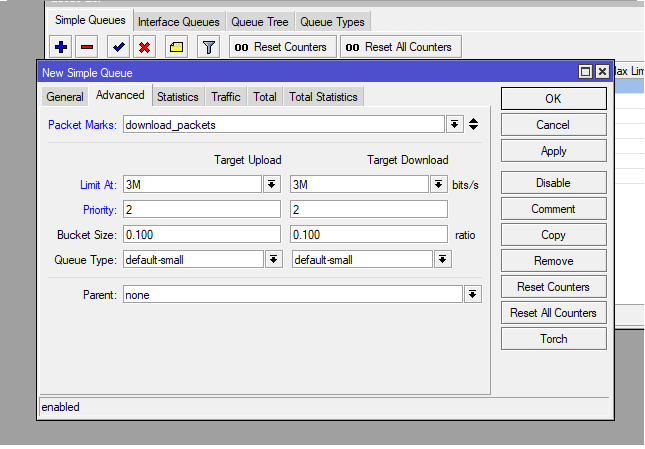Screen dimensions: 645x449
Task: Switch to the Queue Tree tab
Action: (261, 21)
